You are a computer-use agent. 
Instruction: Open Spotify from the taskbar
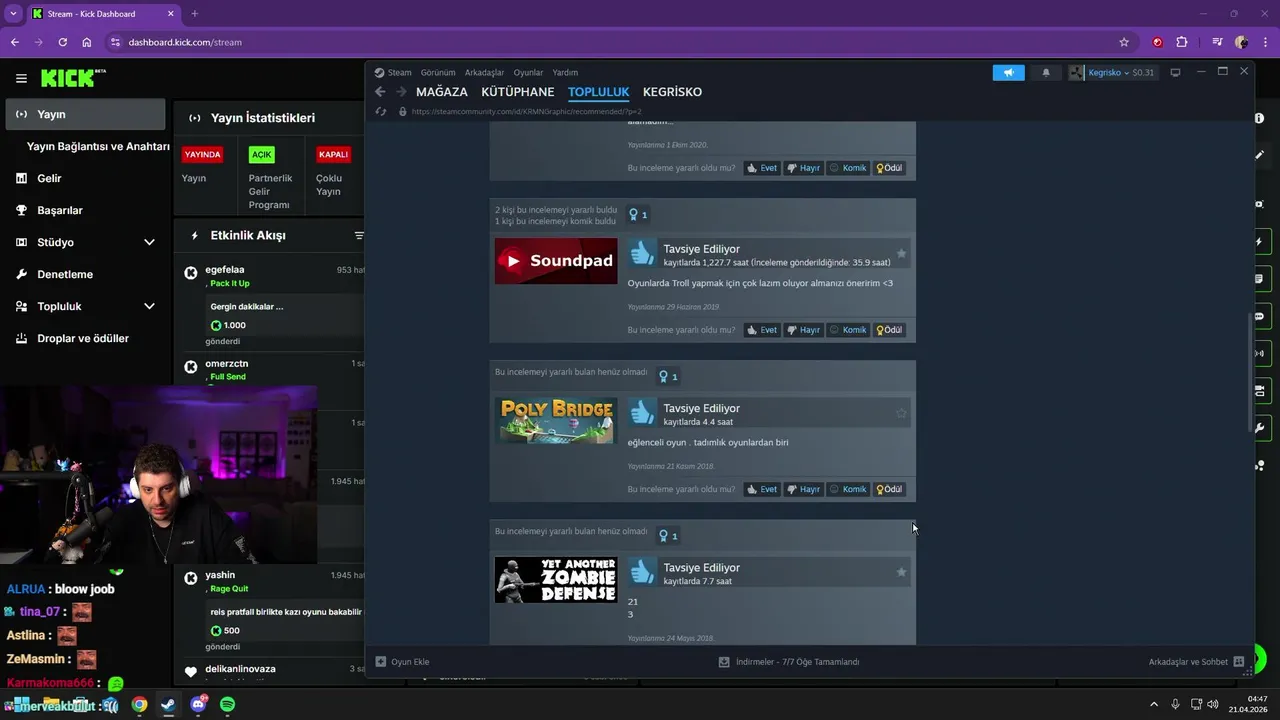(227, 704)
